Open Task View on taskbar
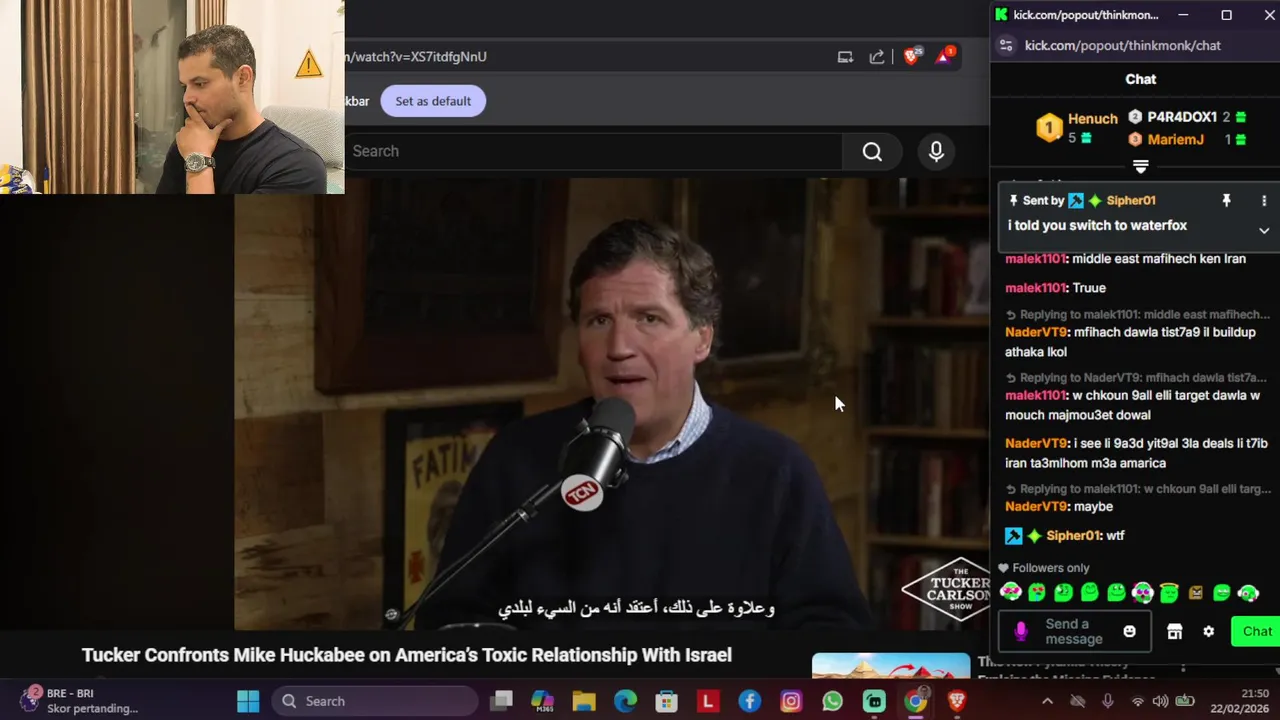This screenshot has height=720, width=1280. (x=501, y=701)
